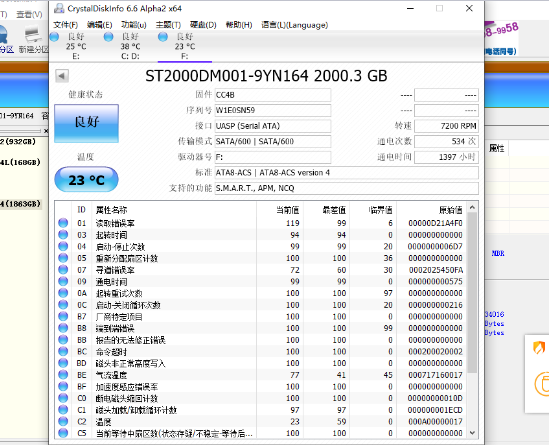Select raw value 00717160017
The width and height of the screenshot is (549, 445).
pyautogui.click(x=435, y=375)
